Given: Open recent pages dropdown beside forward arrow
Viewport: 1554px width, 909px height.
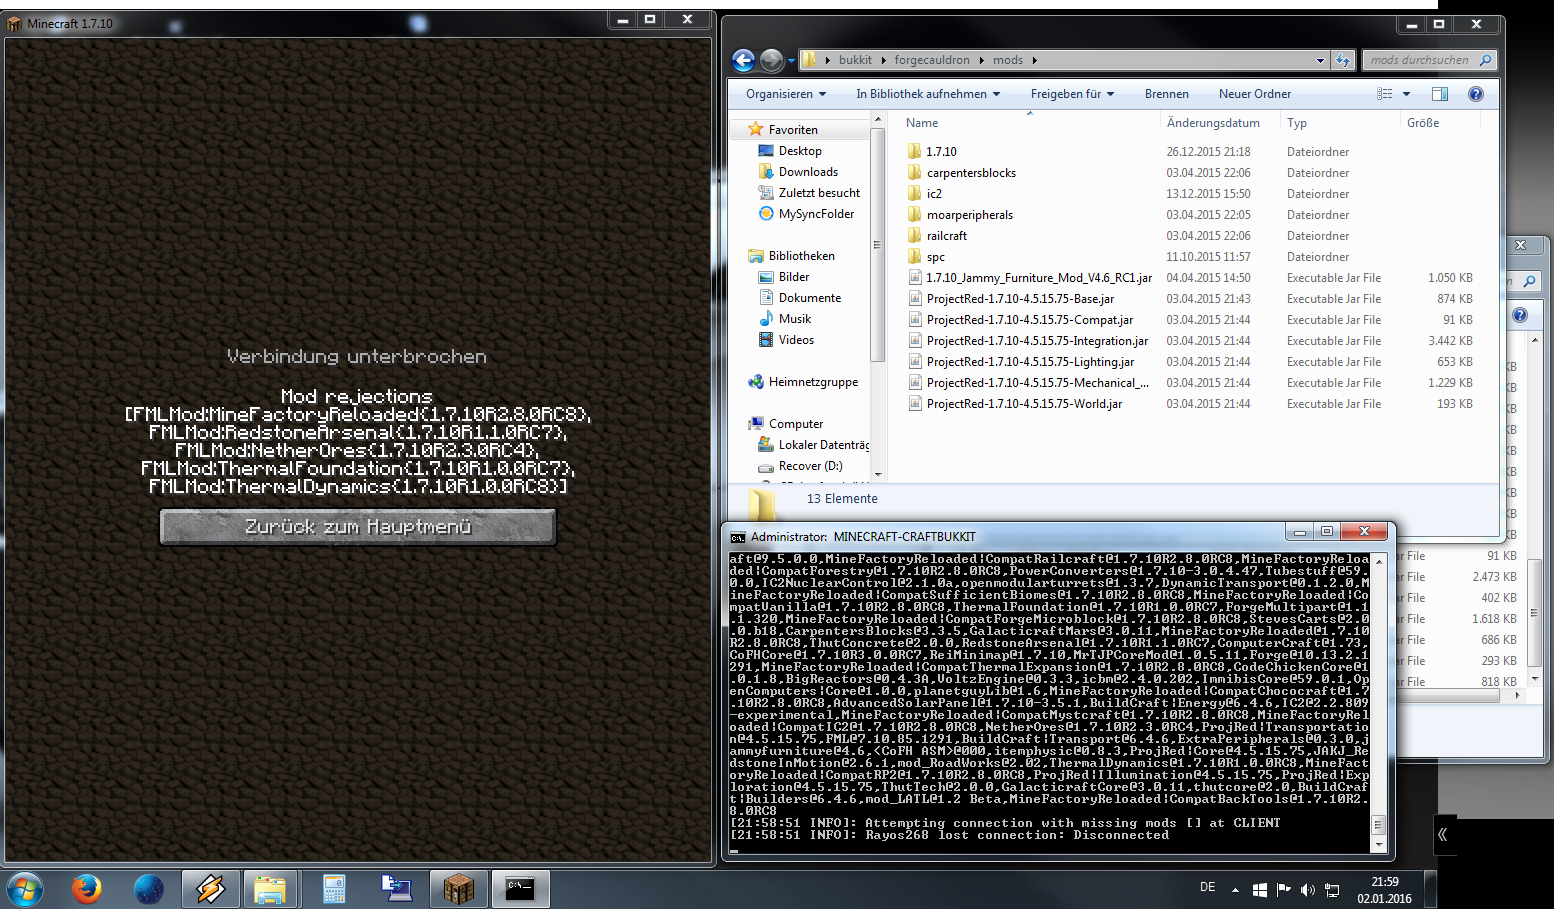Looking at the screenshot, I should coord(791,61).
